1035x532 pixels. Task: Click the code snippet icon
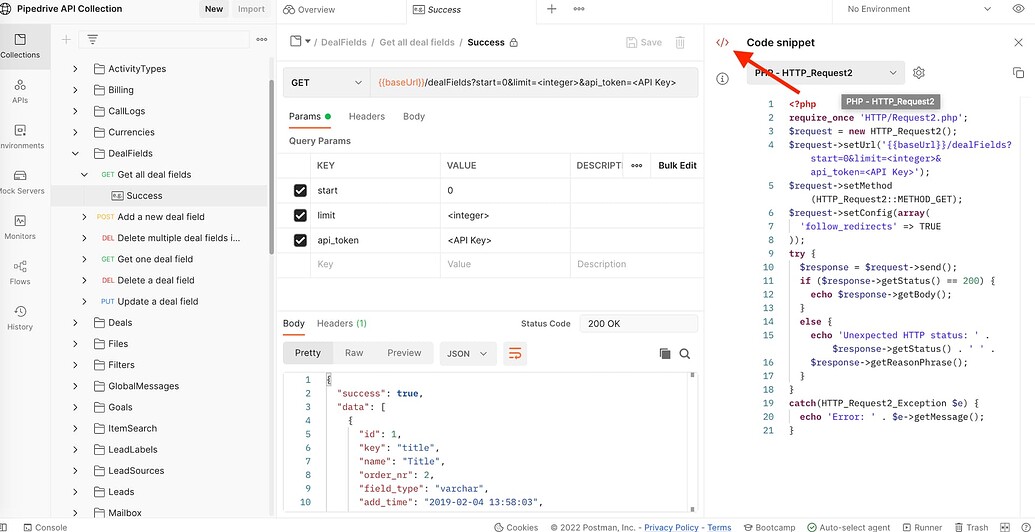(723, 42)
